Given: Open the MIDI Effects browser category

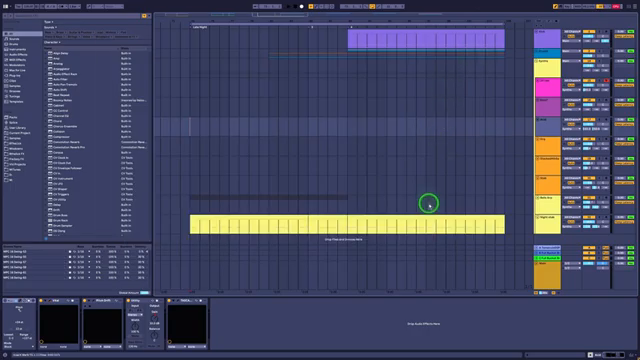Looking at the screenshot, I should (x=17, y=60).
